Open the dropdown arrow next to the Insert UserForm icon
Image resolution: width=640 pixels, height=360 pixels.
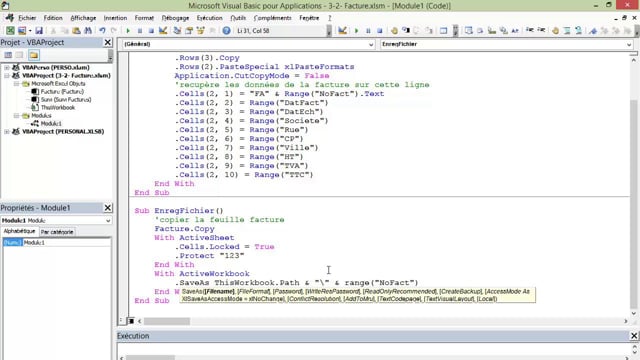(30, 31)
